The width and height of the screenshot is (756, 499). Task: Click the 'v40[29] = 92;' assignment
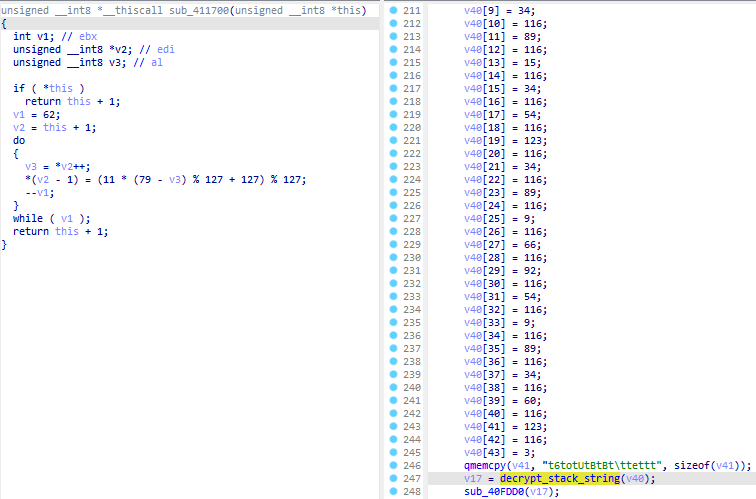[503, 270]
